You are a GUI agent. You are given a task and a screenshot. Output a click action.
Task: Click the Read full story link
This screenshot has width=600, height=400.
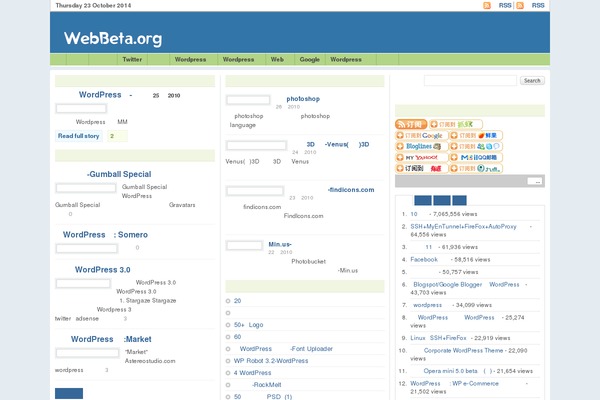tap(78, 136)
